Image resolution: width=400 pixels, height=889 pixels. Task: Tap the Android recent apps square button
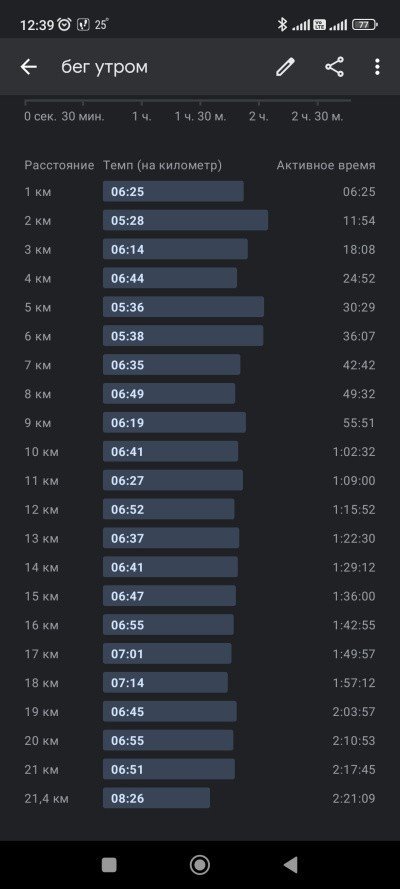pos(109,865)
